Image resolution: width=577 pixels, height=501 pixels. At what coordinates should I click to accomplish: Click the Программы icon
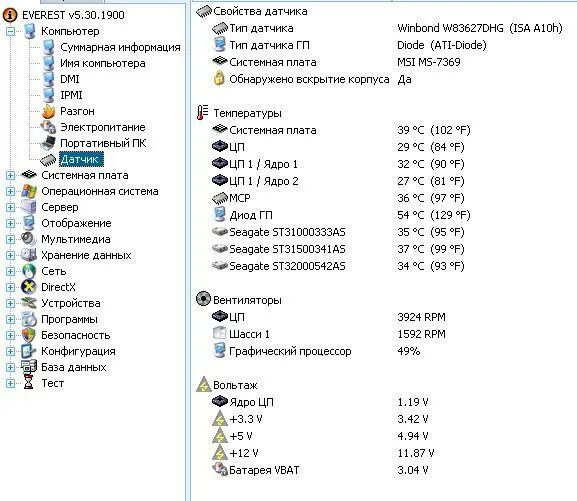click(x=29, y=319)
